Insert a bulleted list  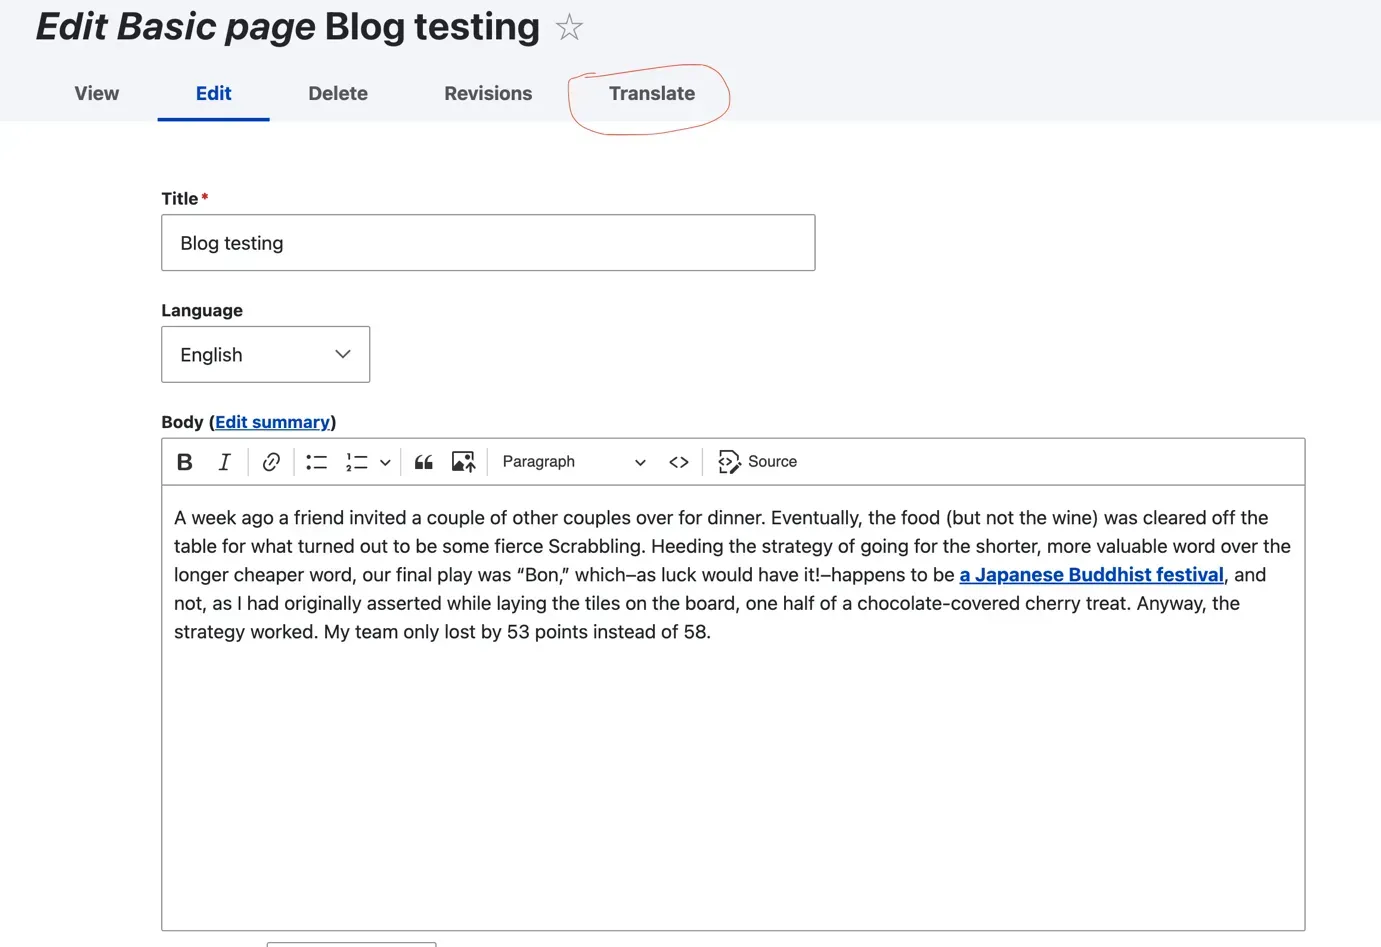(x=316, y=462)
